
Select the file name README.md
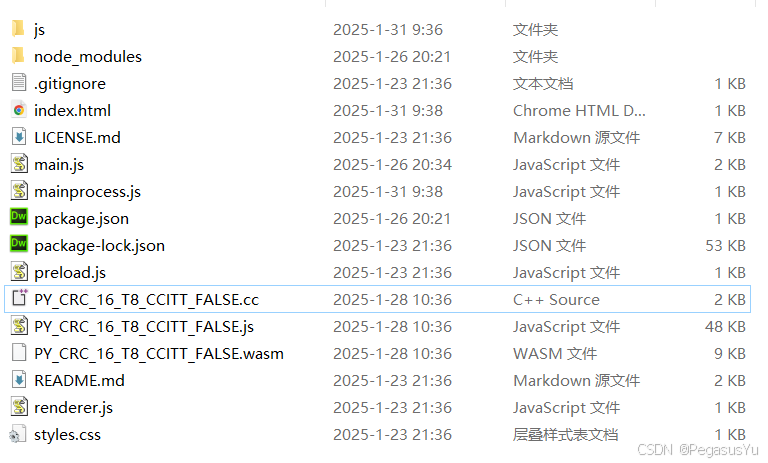click(x=79, y=381)
